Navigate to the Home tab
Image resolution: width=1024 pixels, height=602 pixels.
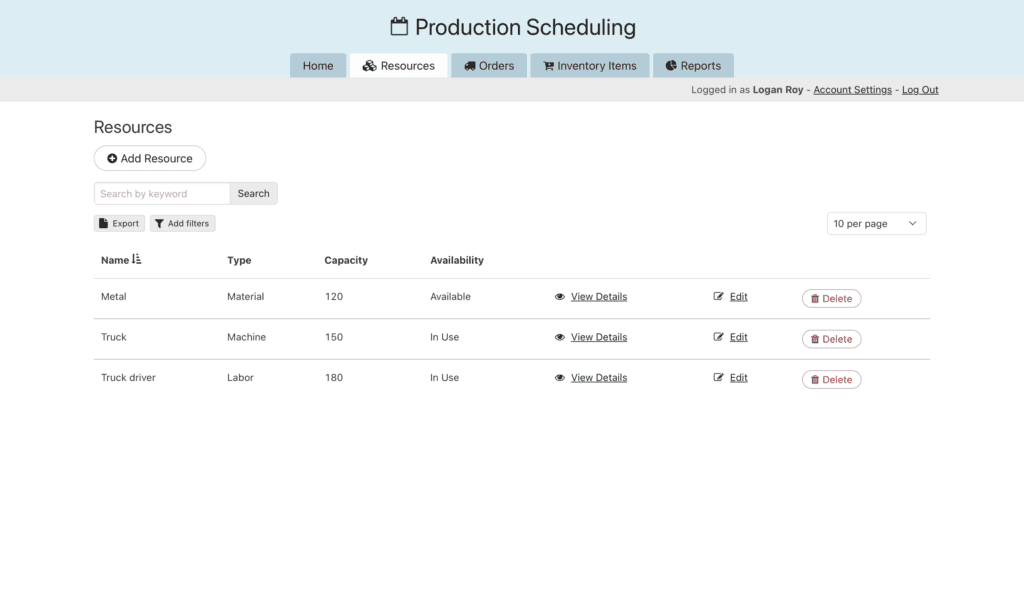(x=318, y=66)
